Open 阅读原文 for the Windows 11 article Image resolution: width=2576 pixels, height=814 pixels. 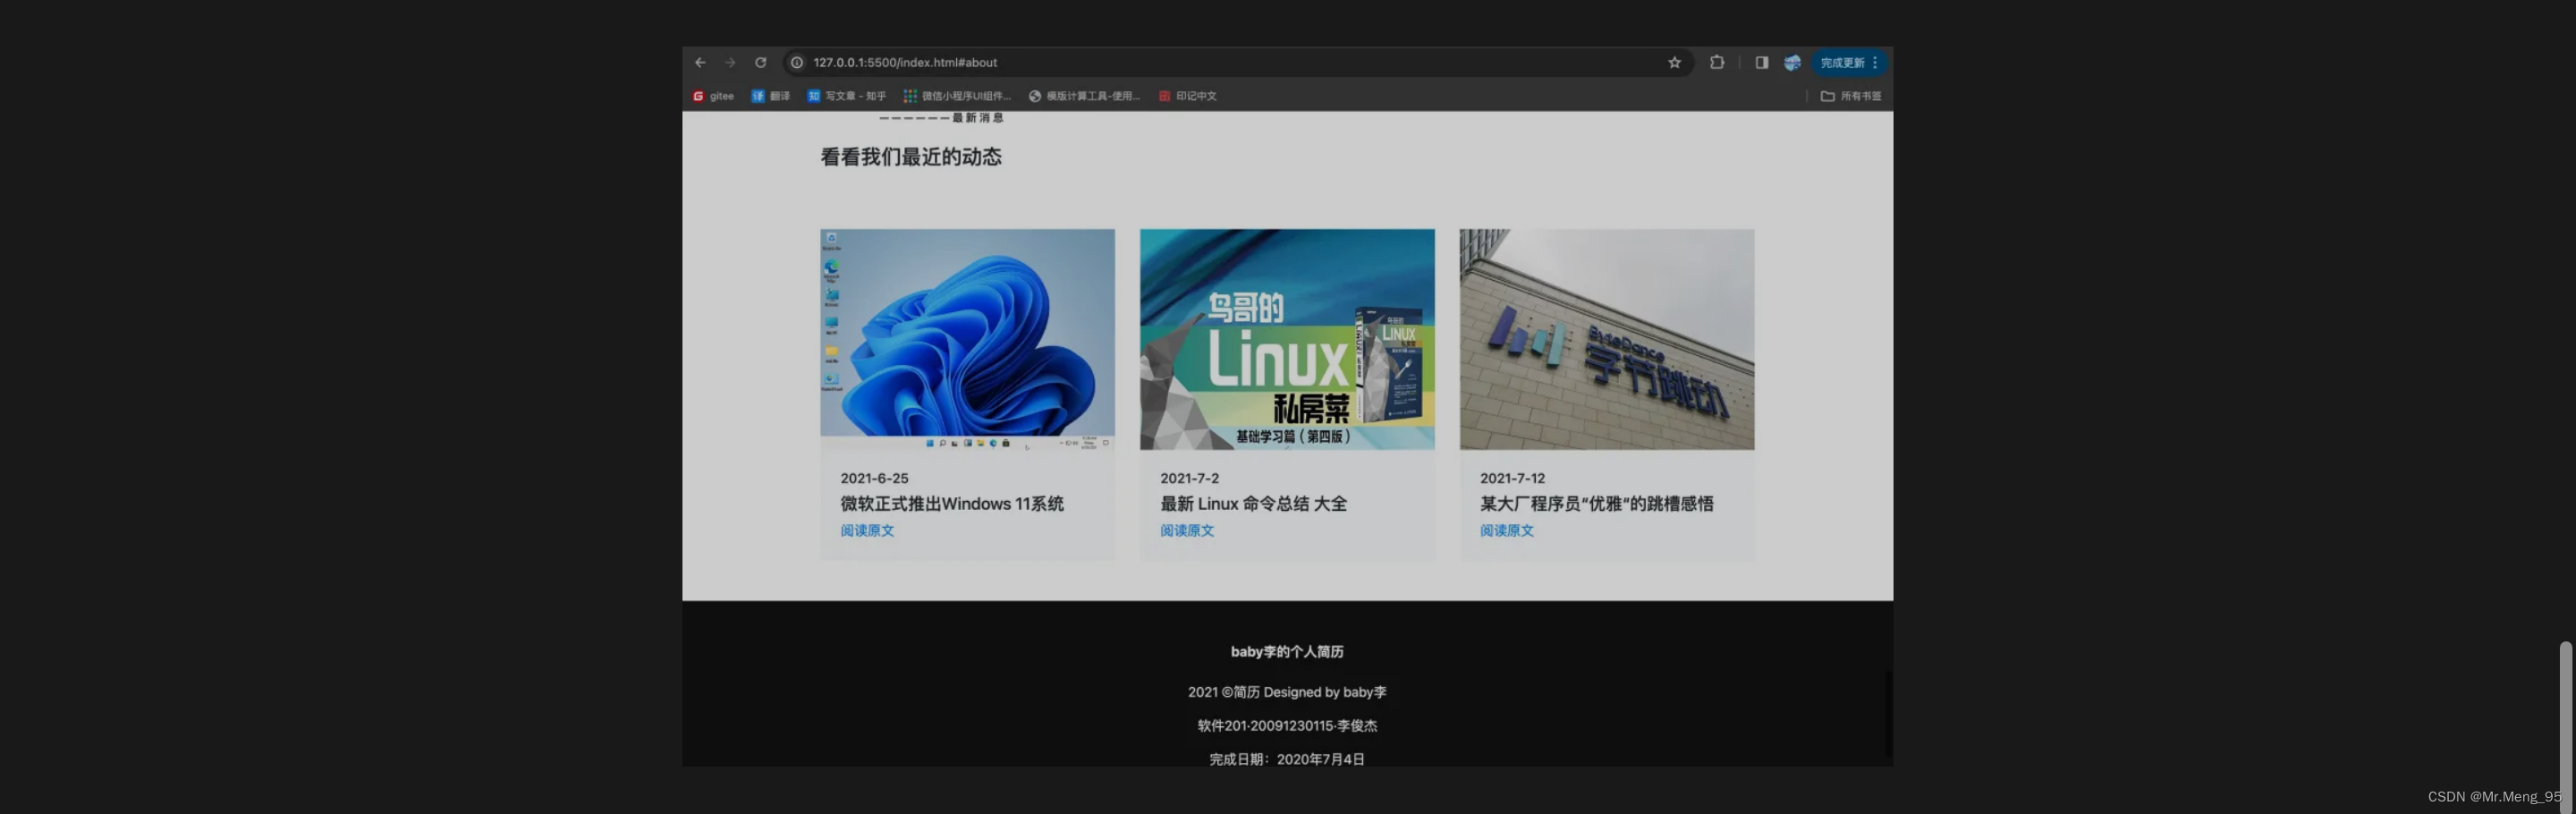pyautogui.click(x=867, y=531)
